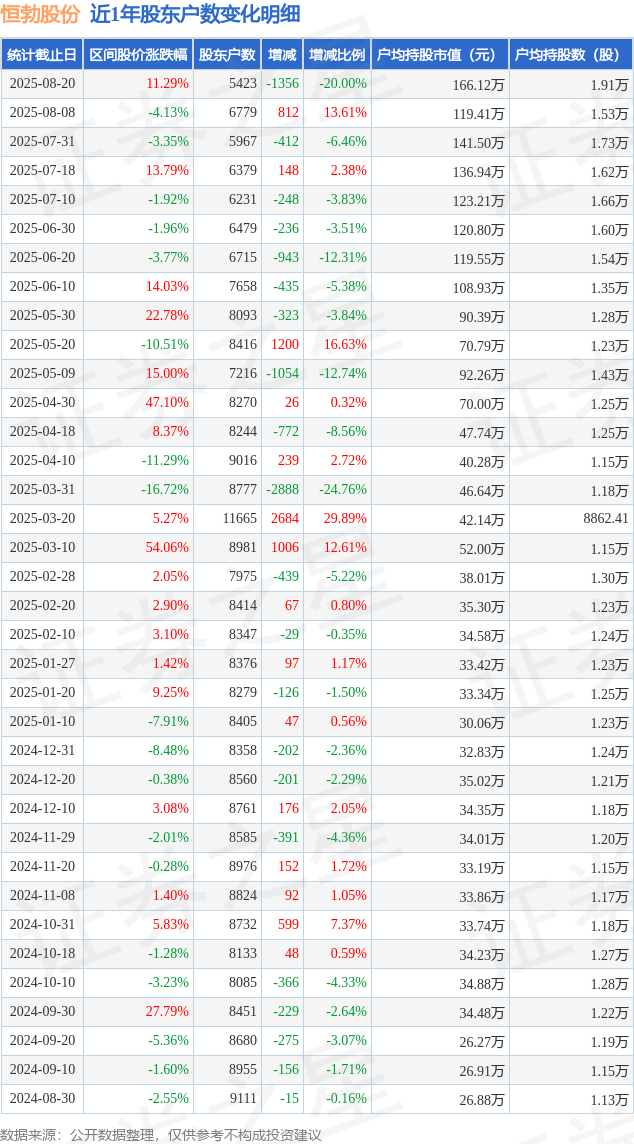
Task: Click the 11665 shareholder count cell
Action: pyautogui.click(x=239, y=519)
